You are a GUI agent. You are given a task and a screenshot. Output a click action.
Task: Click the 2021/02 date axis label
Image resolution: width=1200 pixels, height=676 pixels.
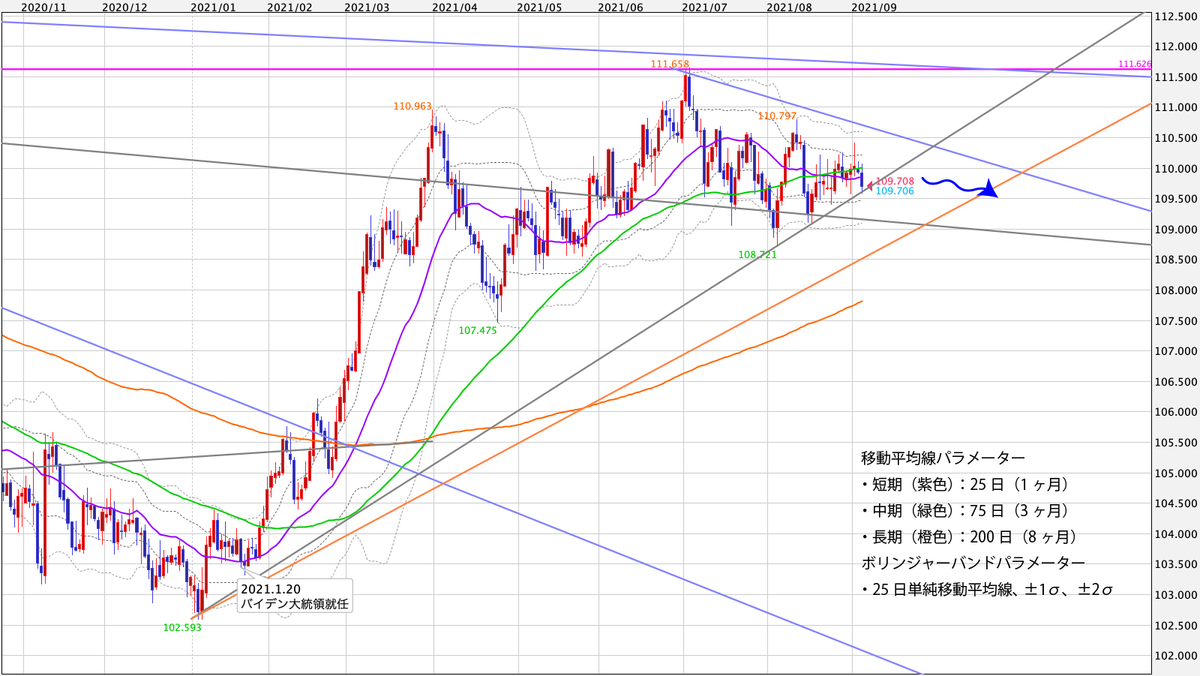291,6
